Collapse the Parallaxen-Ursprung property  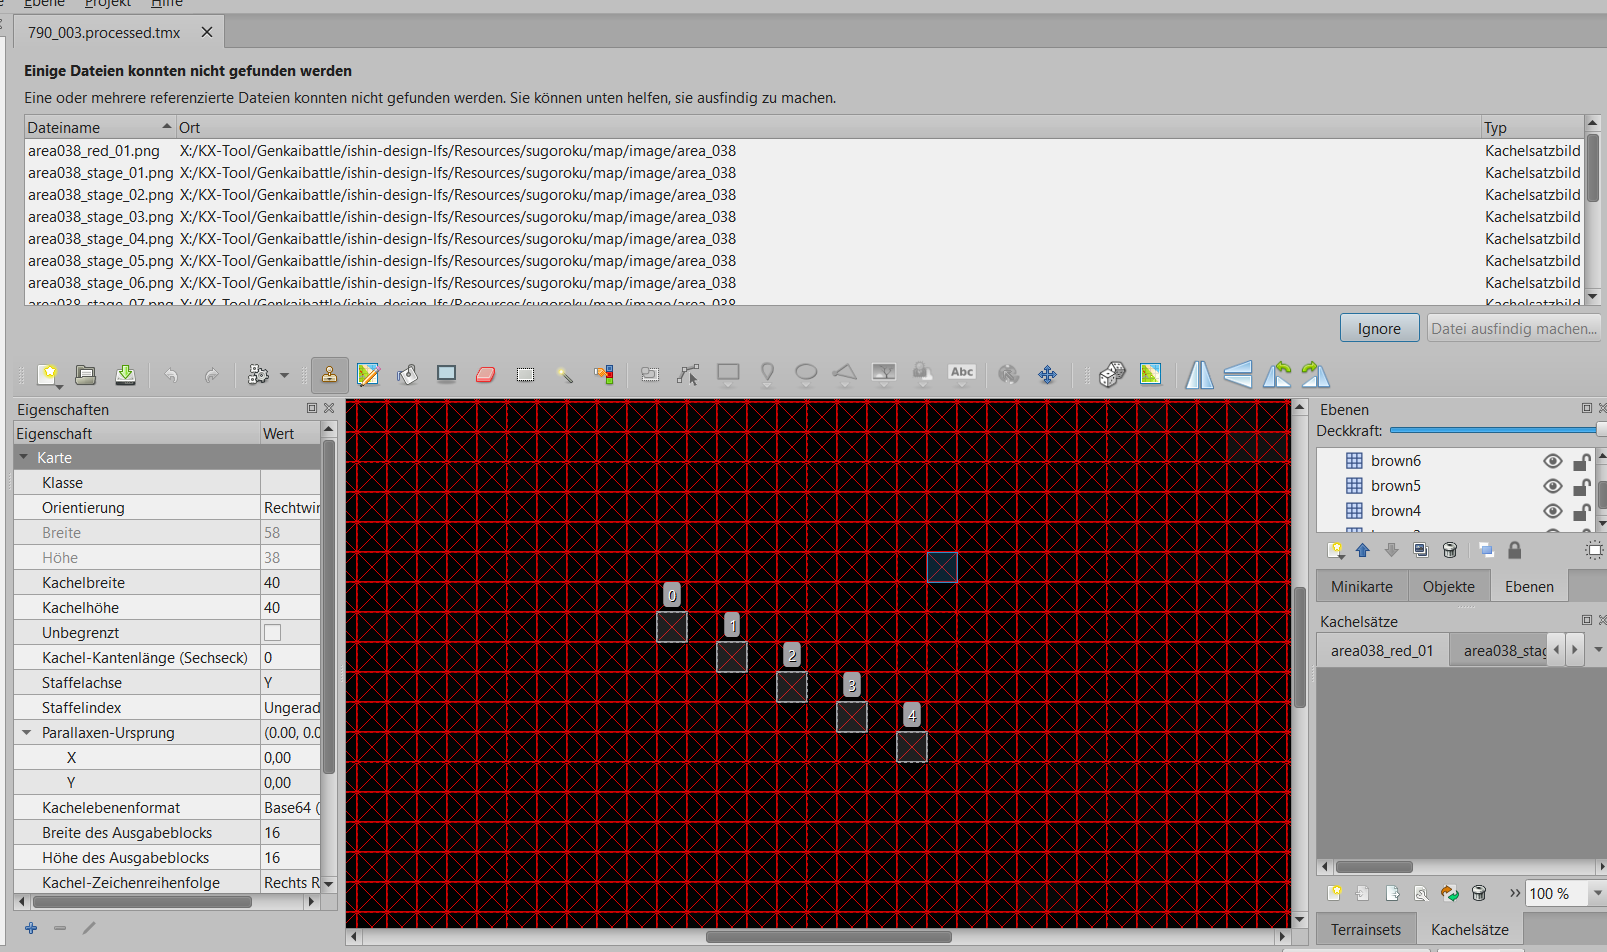click(x=27, y=733)
